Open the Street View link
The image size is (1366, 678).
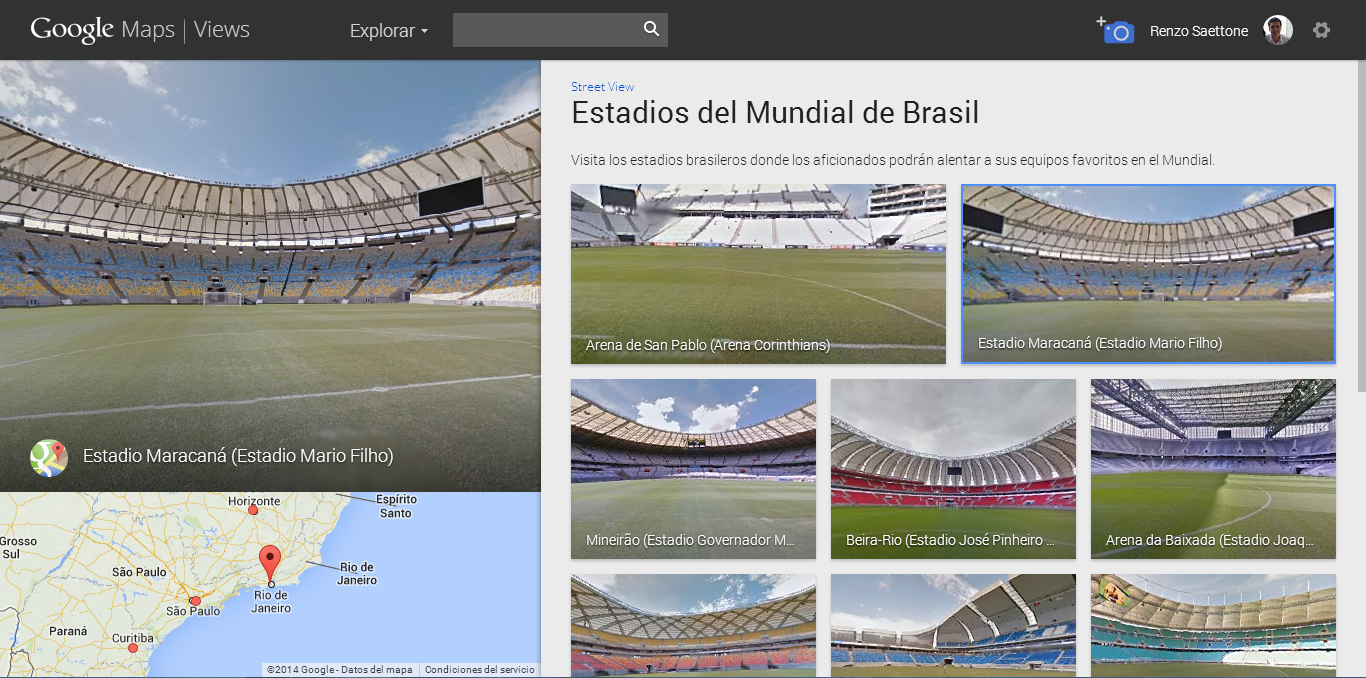pyautogui.click(x=602, y=87)
